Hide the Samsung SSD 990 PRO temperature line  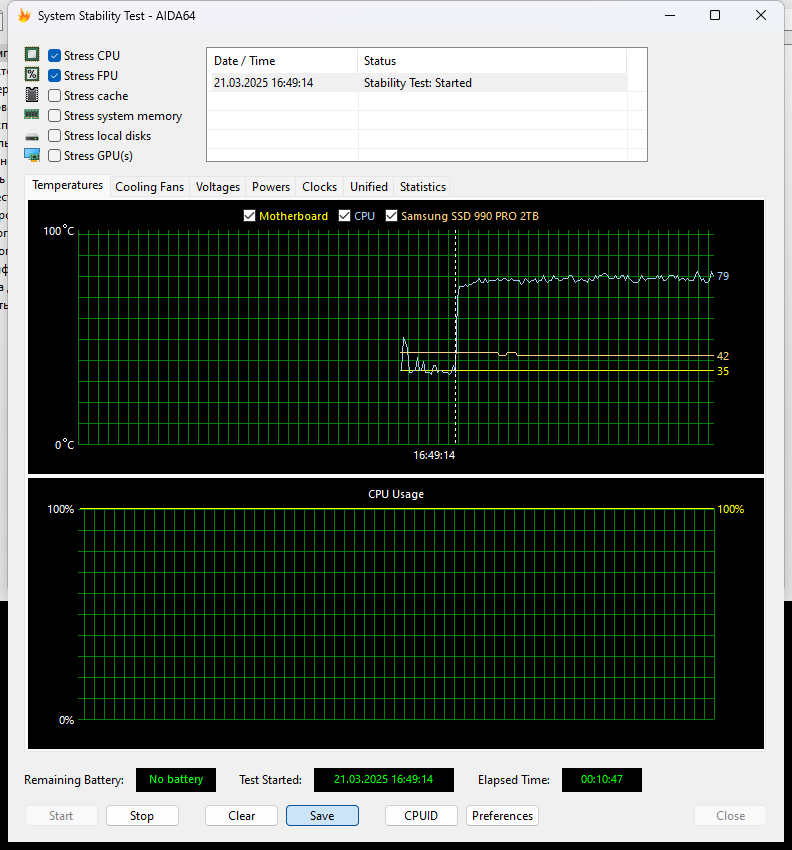[391, 216]
